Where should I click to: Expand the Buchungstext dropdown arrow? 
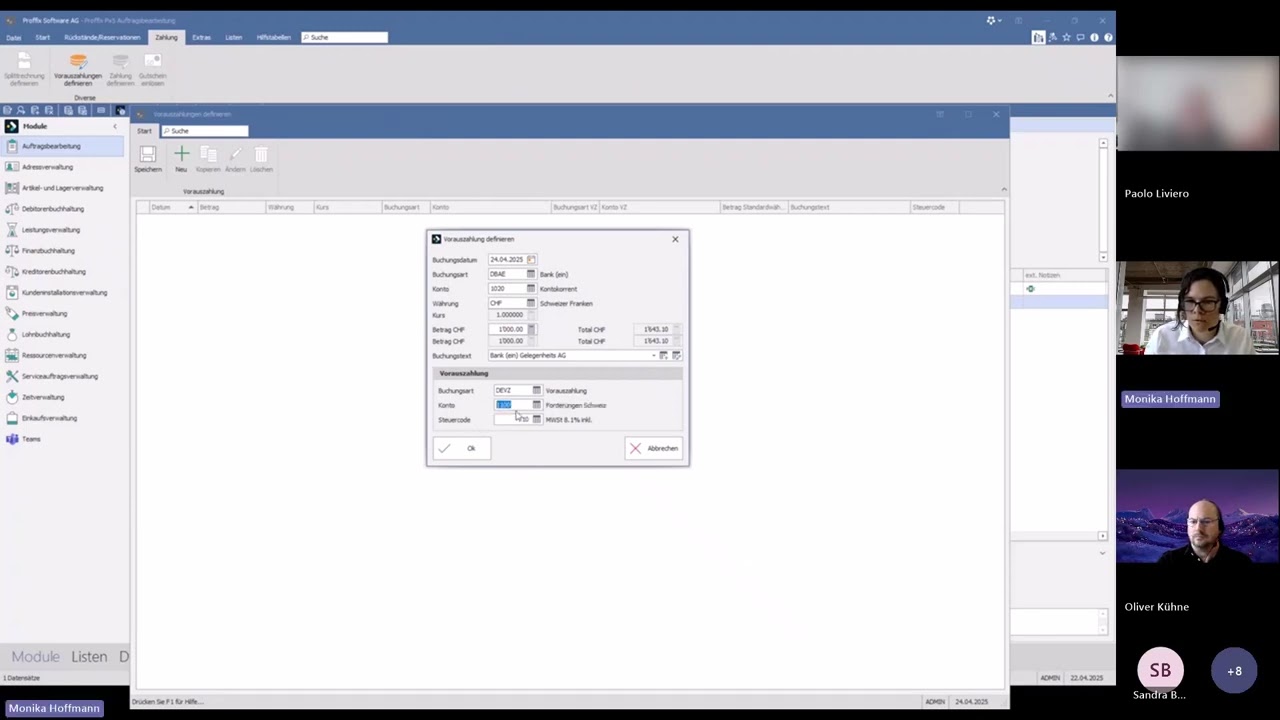pos(654,355)
